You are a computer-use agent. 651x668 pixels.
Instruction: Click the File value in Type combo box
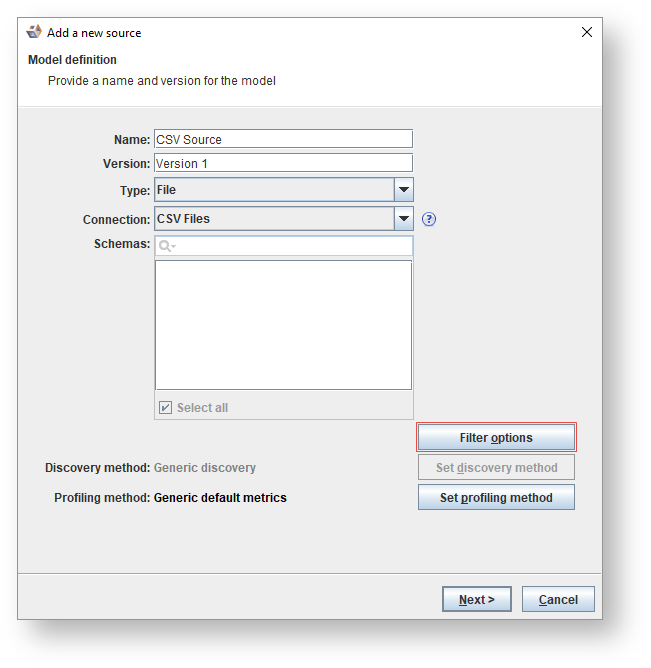(x=272, y=190)
